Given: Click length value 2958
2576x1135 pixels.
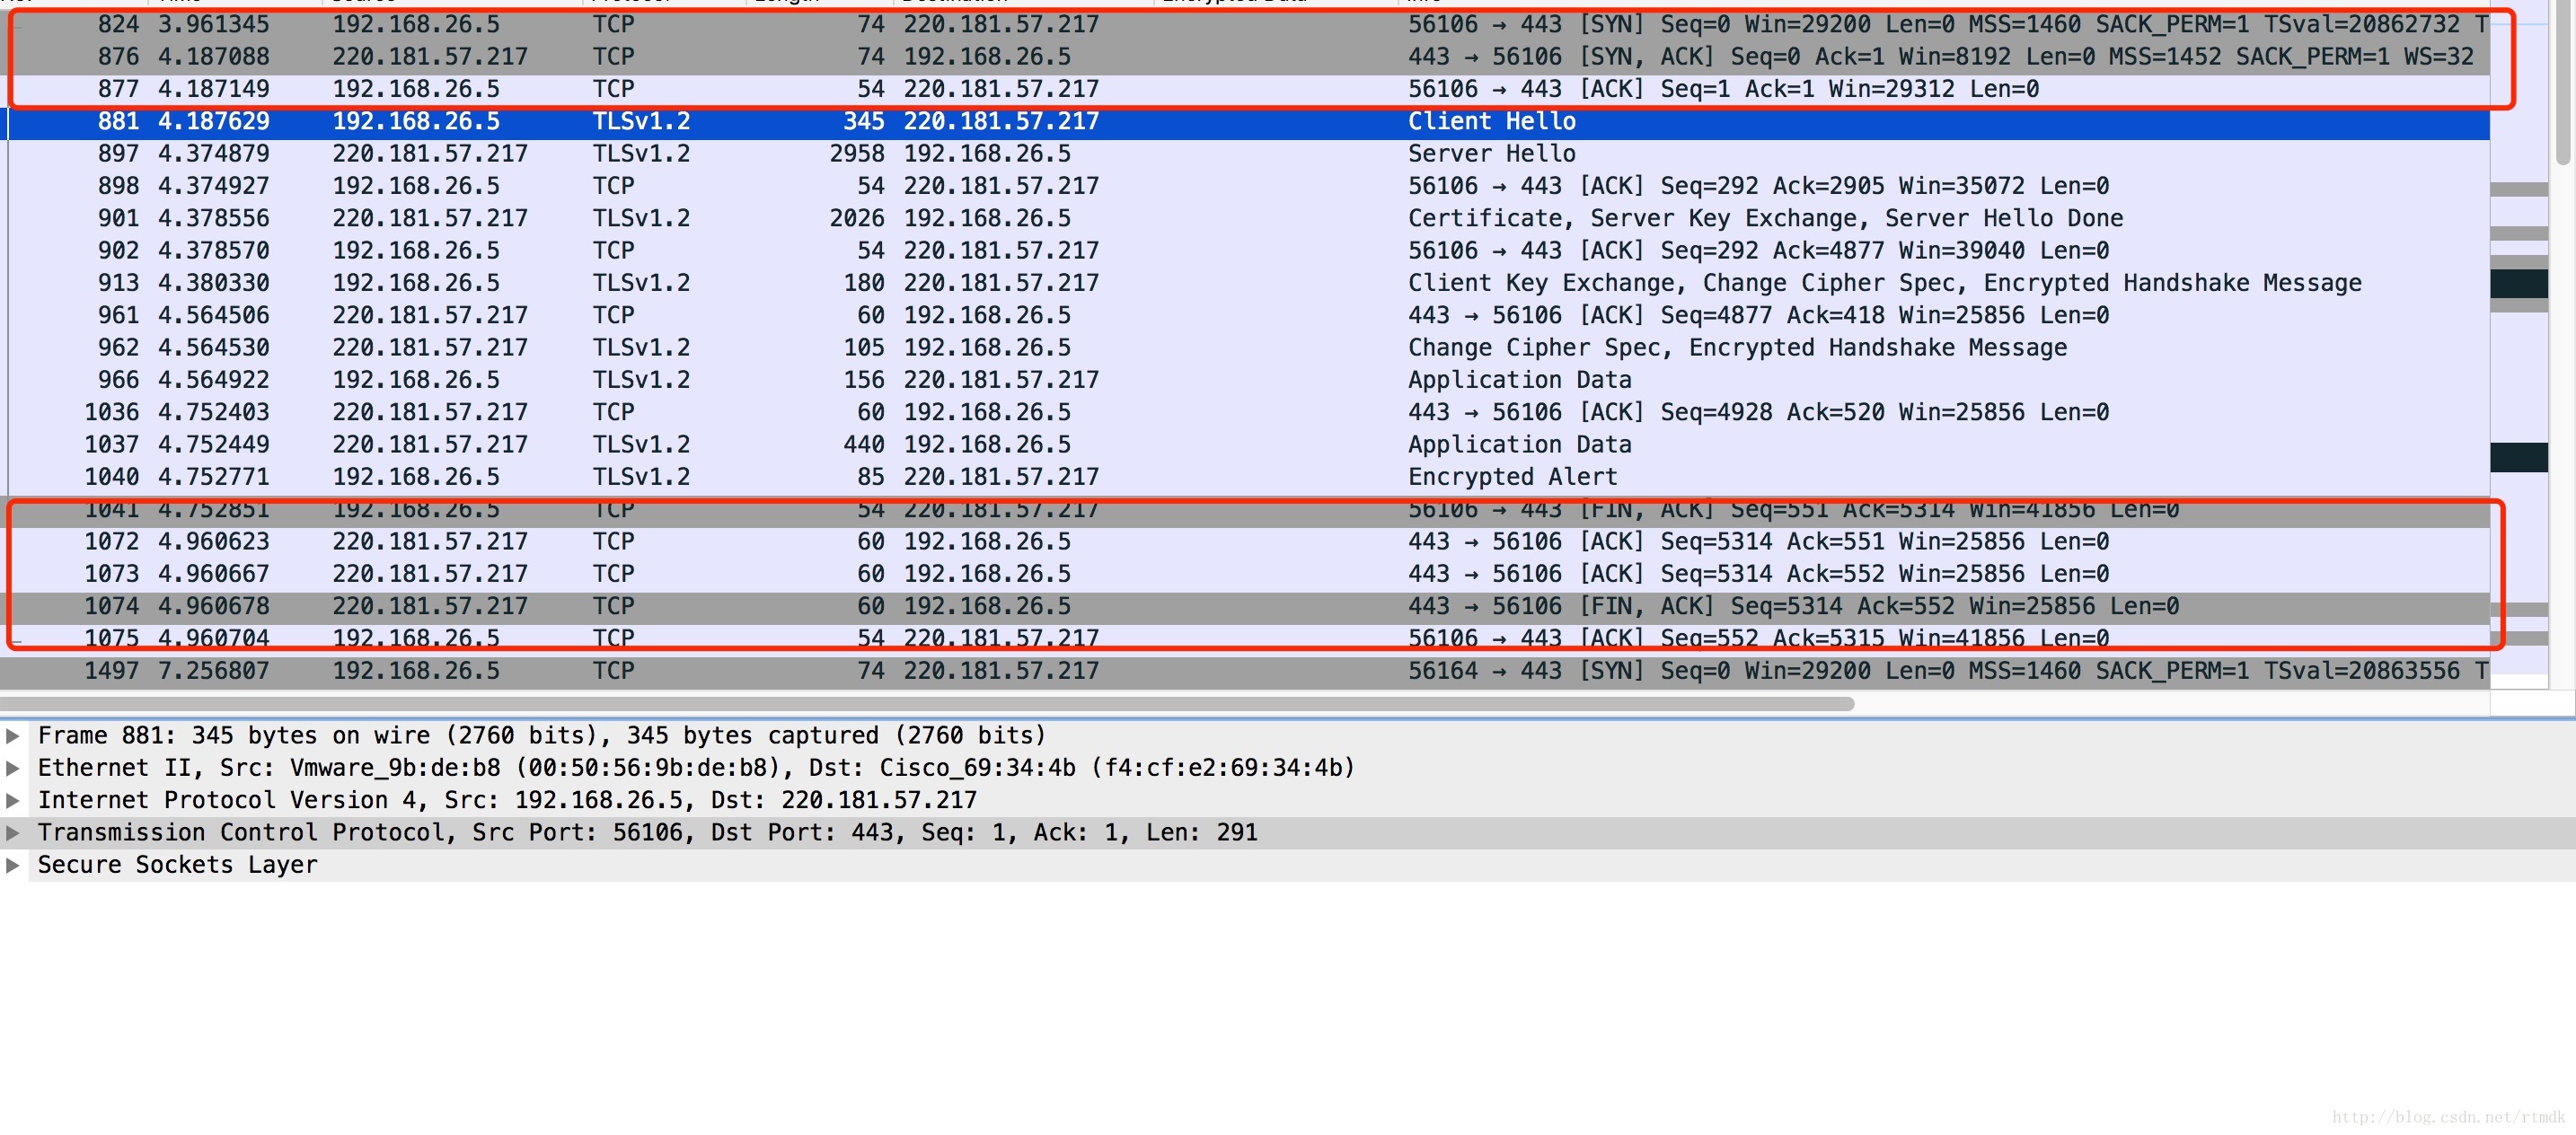Looking at the screenshot, I should click(x=857, y=154).
